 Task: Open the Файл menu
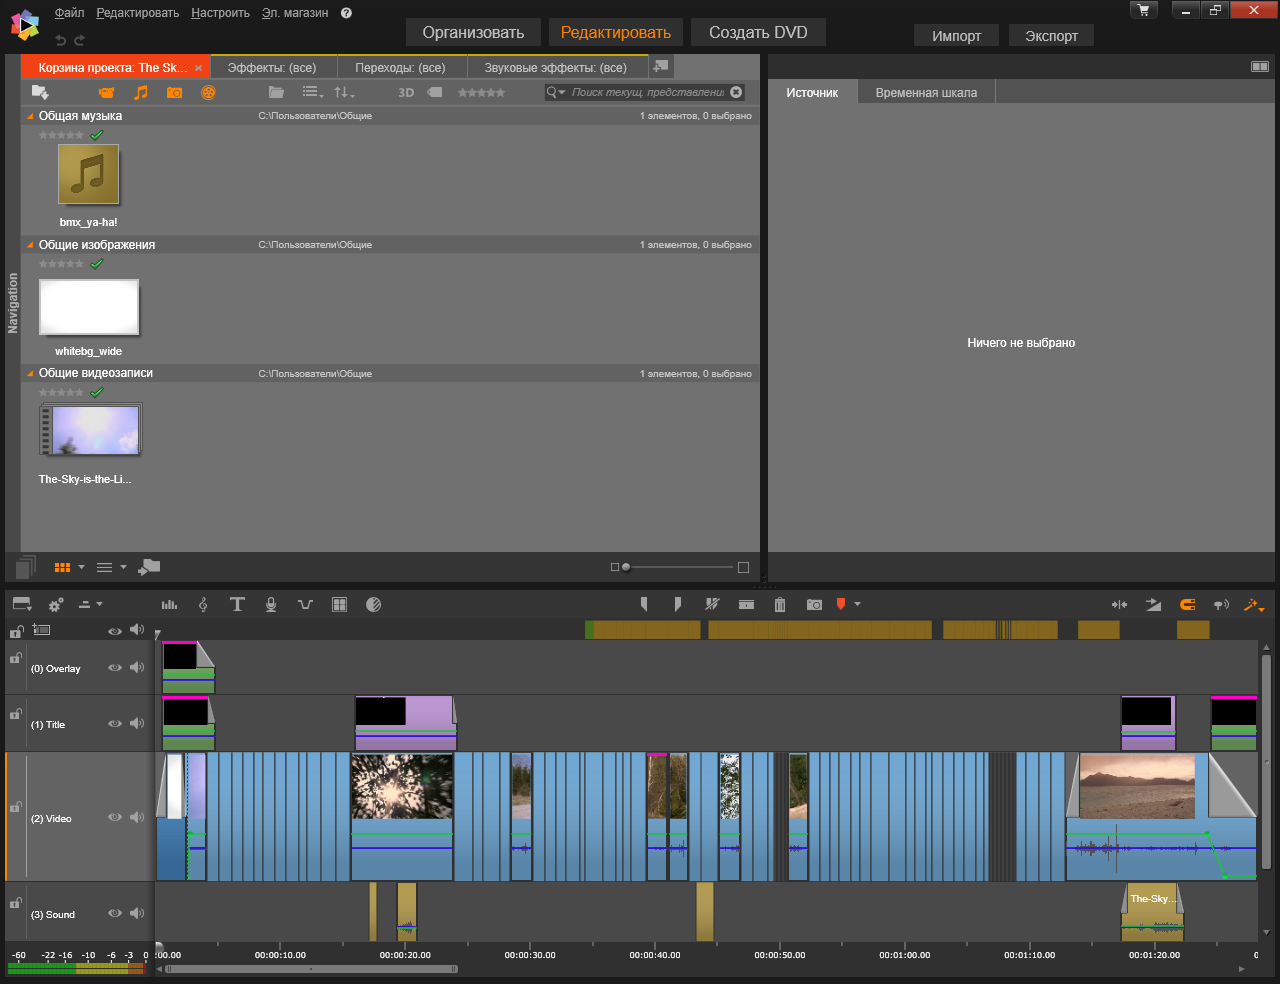pyautogui.click(x=69, y=13)
